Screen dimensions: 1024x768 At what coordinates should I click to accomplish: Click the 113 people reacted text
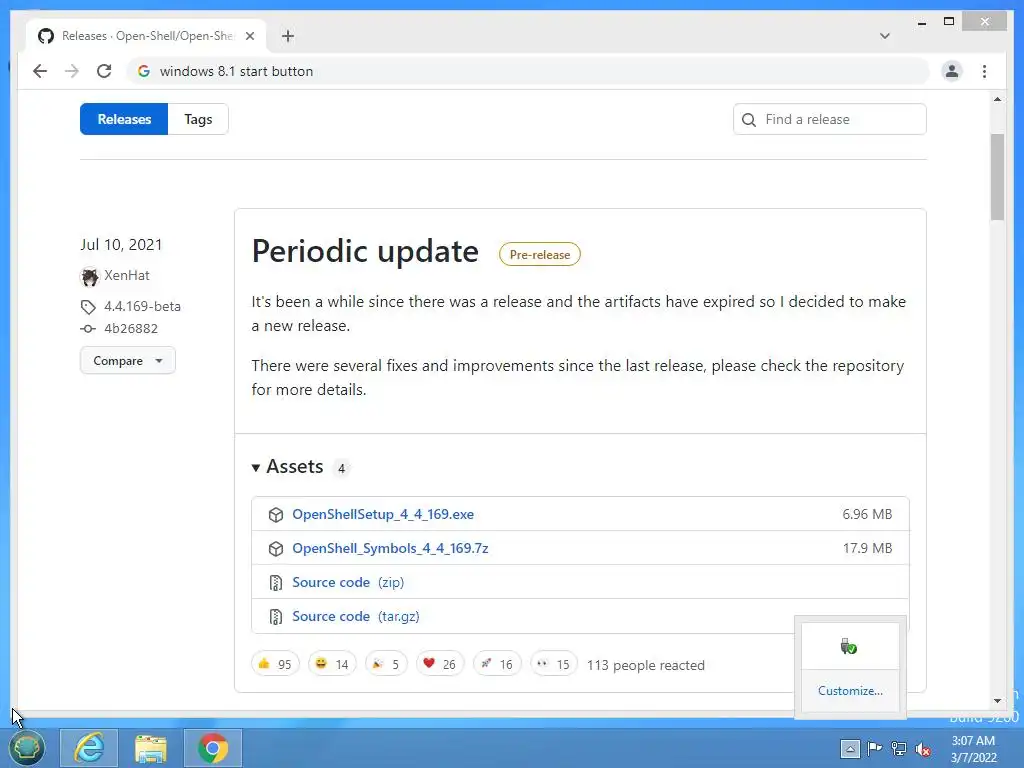[645, 665]
